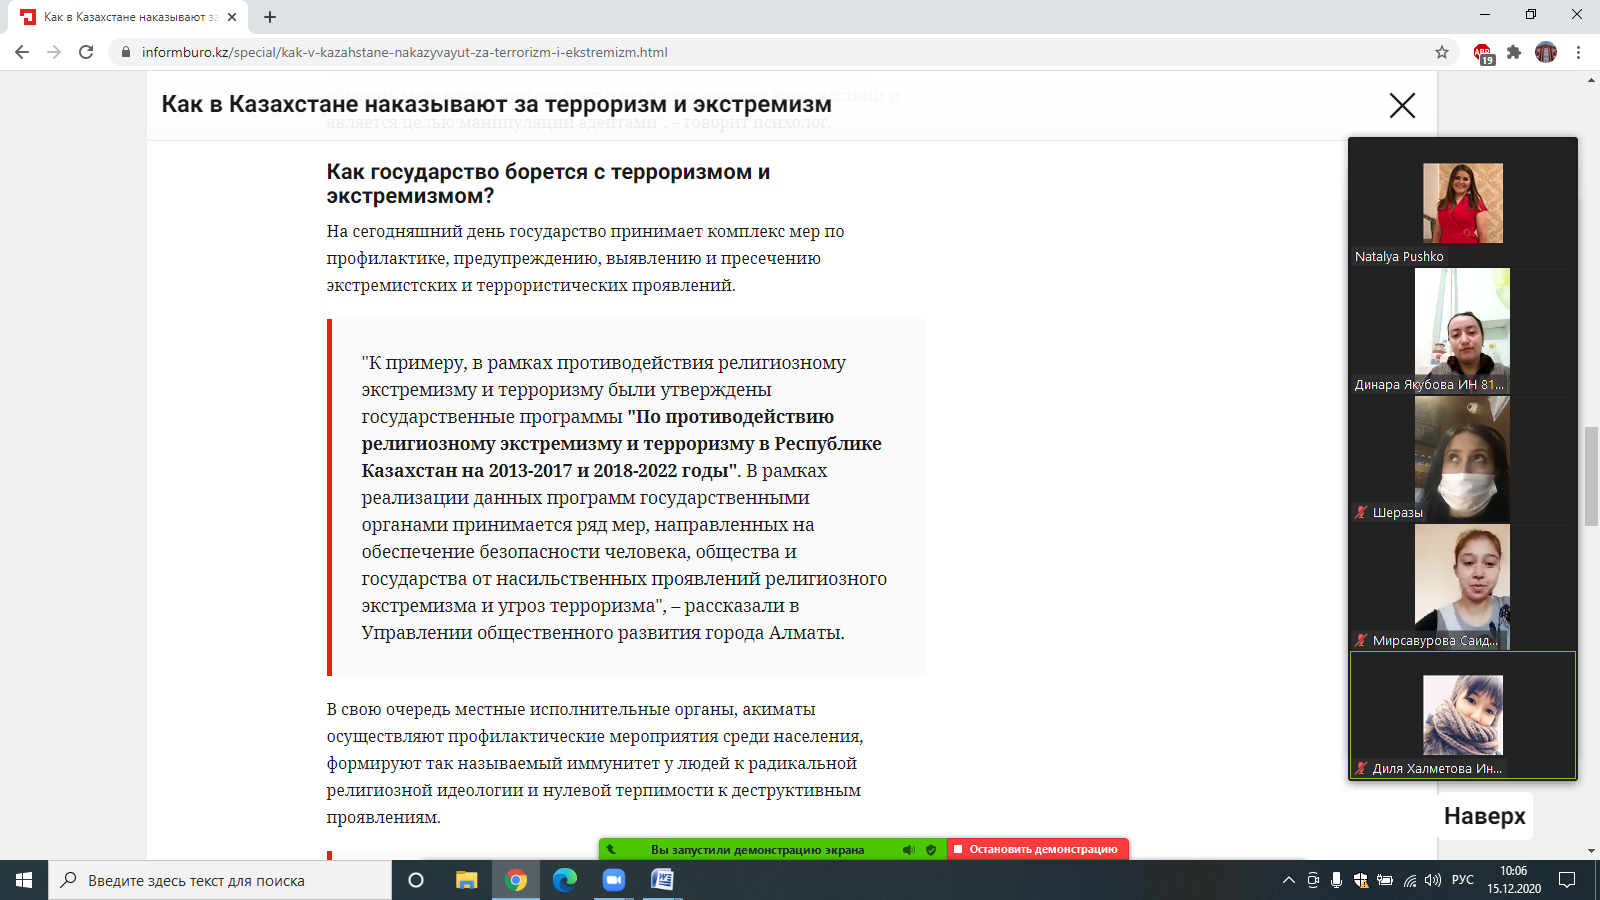Click the browser forward arrow
1600x900 pixels.
pos(54,52)
